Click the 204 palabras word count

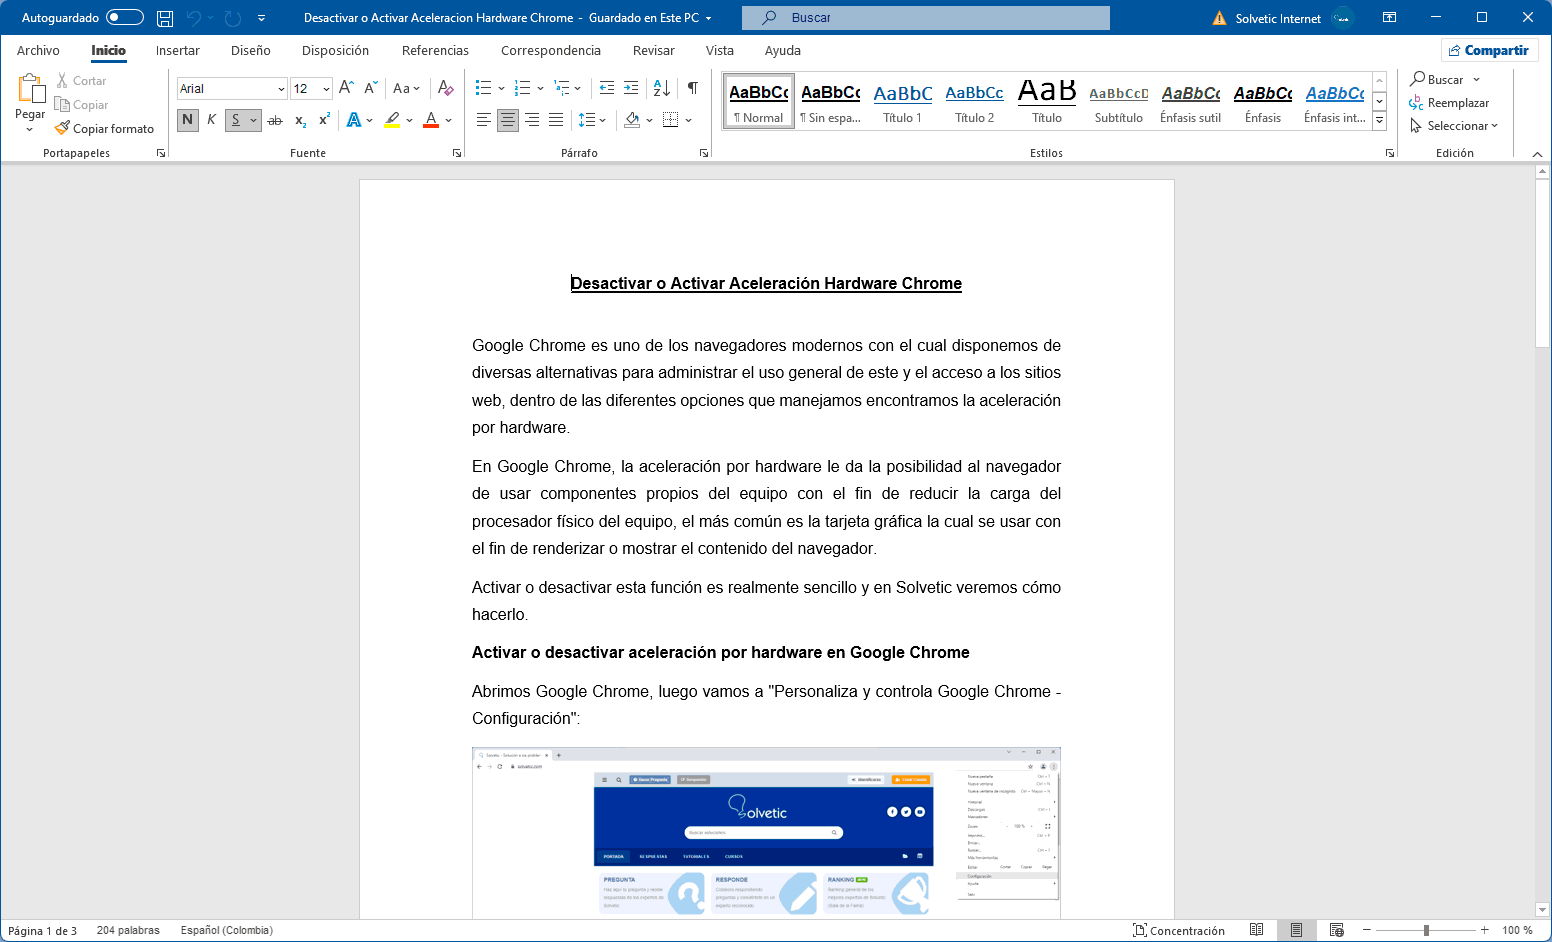128,930
